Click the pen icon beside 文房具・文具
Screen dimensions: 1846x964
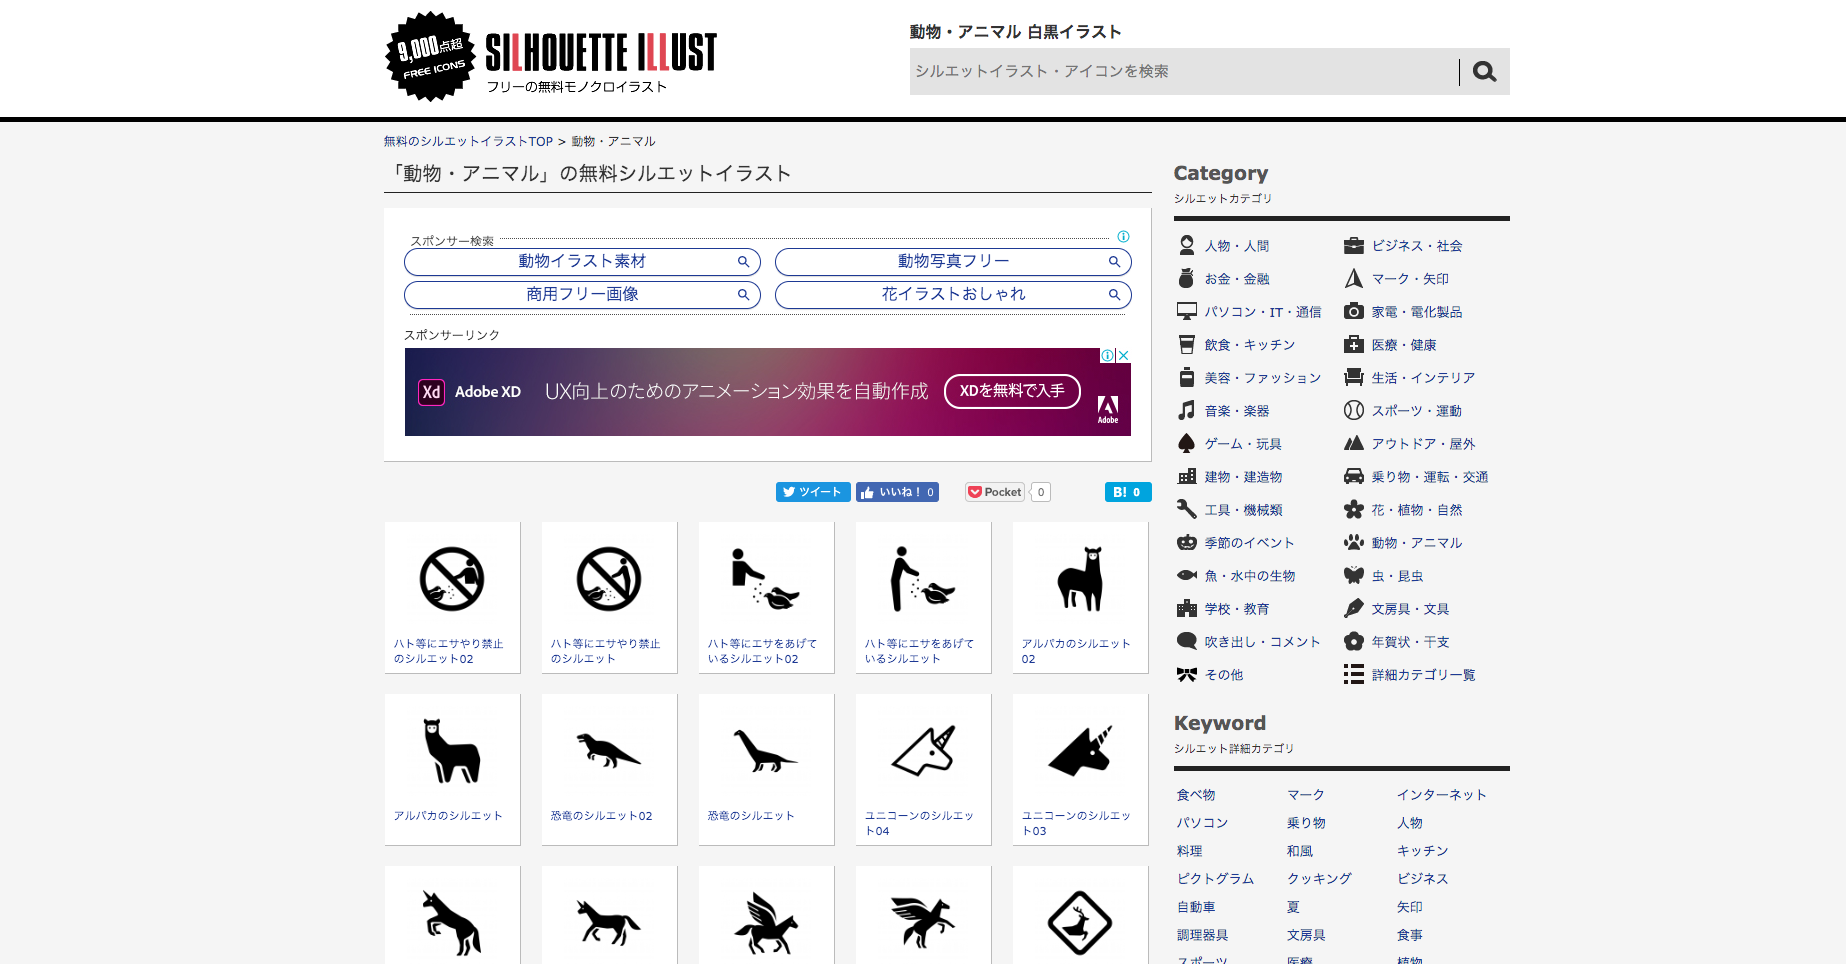point(1354,608)
